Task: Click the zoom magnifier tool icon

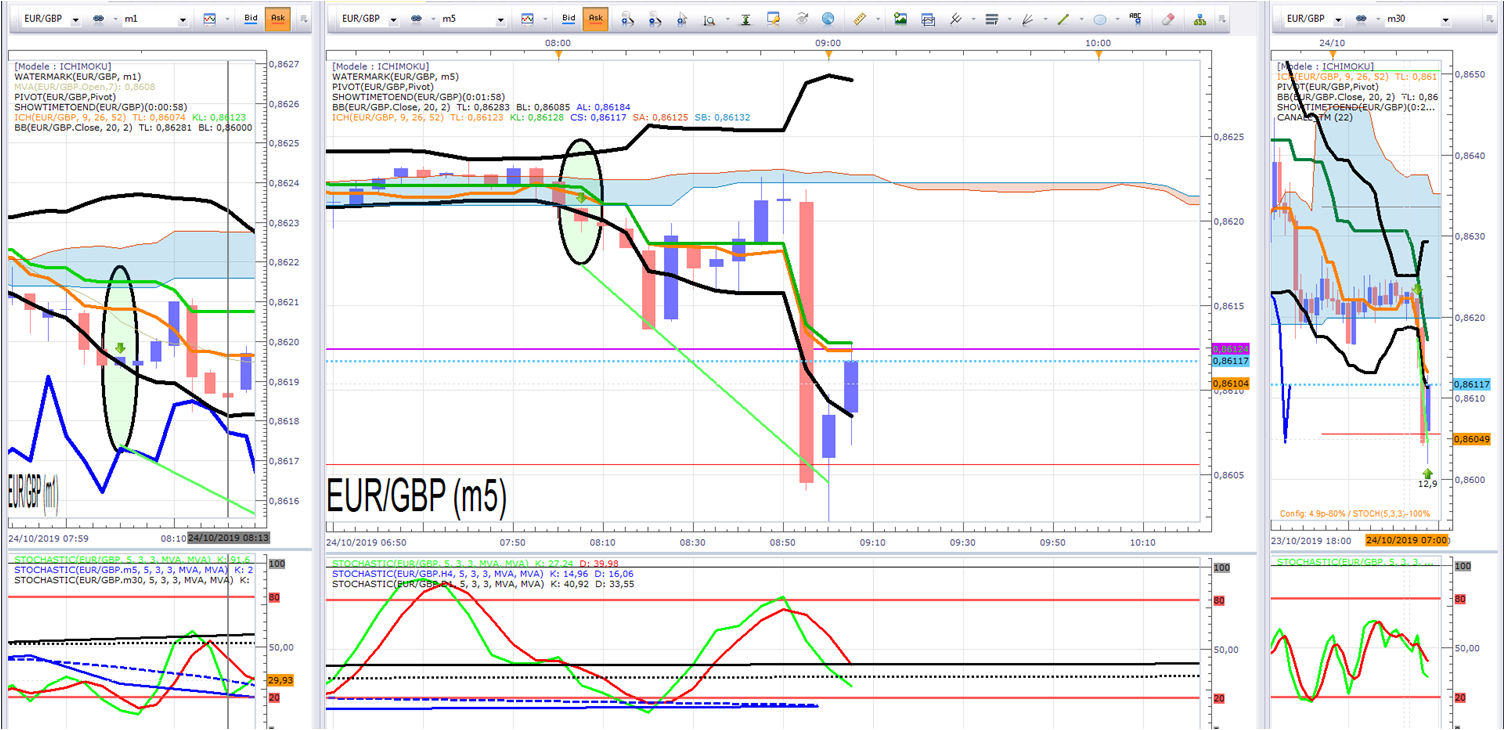Action: pyautogui.click(x=710, y=19)
